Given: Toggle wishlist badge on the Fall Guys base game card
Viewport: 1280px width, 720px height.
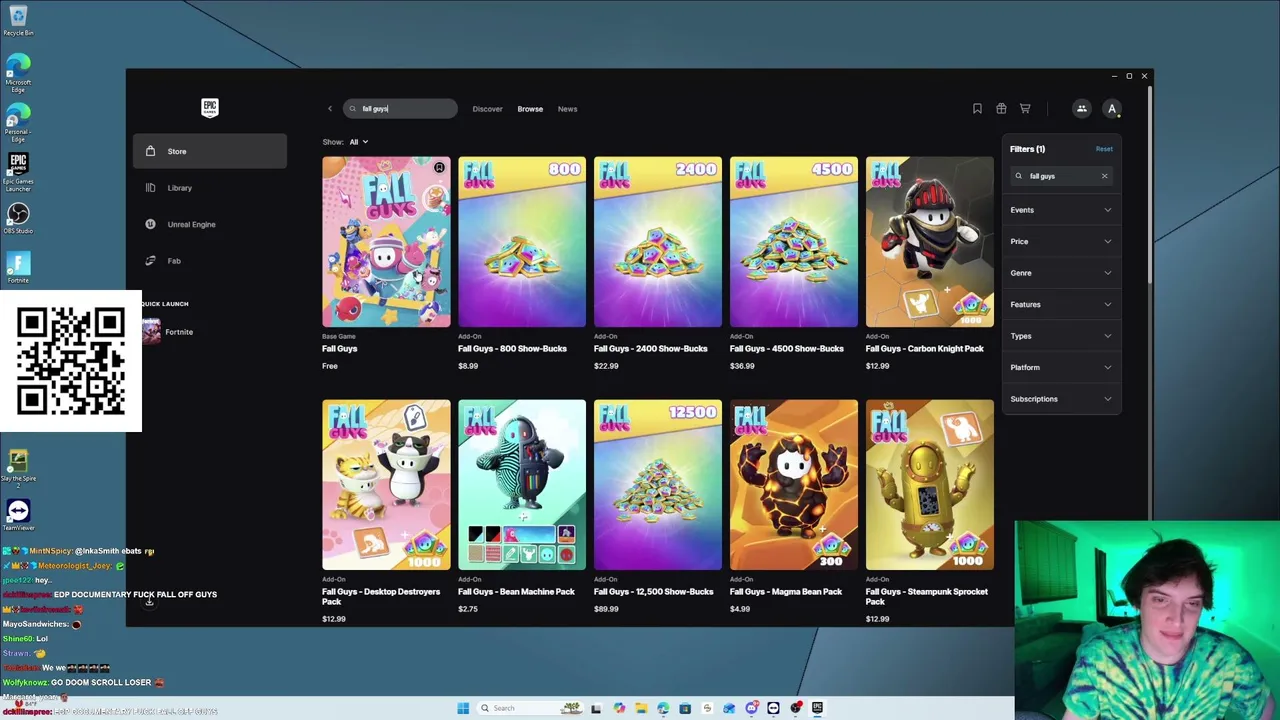Looking at the screenshot, I should (x=439, y=168).
